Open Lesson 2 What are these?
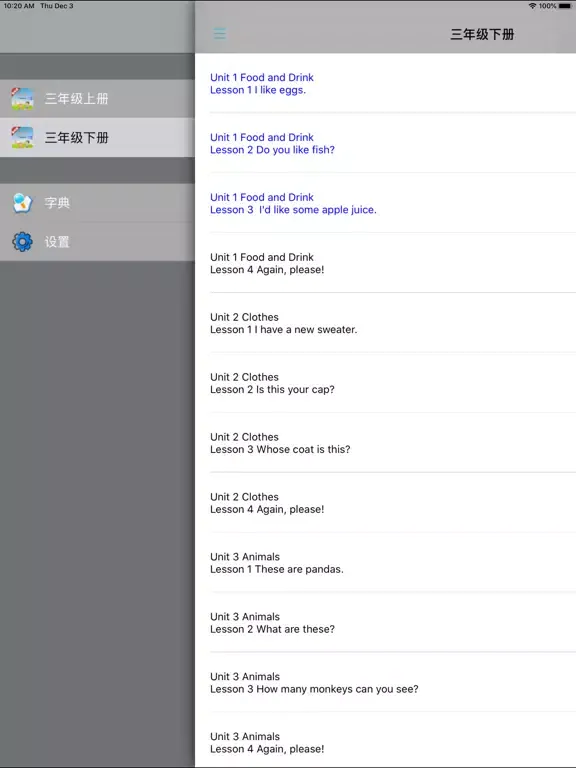Viewport: 576px width, 768px height. (385, 623)
